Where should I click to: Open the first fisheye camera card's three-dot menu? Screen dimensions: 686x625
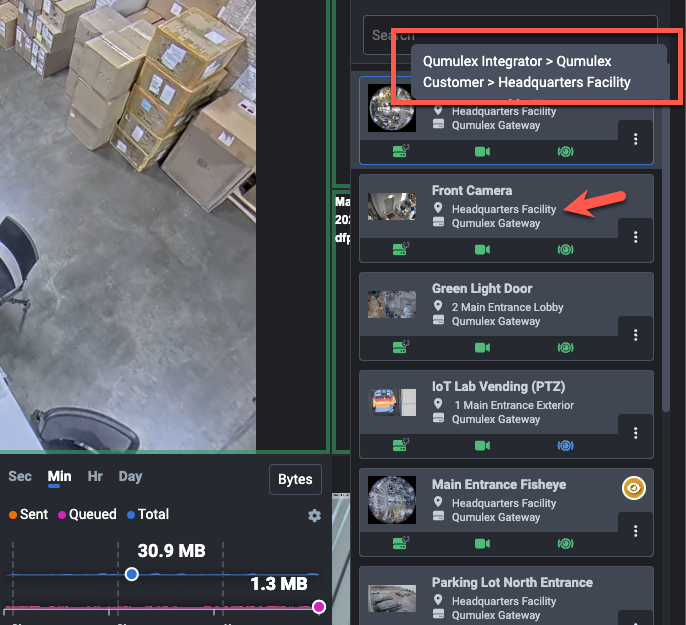(635, 139)
